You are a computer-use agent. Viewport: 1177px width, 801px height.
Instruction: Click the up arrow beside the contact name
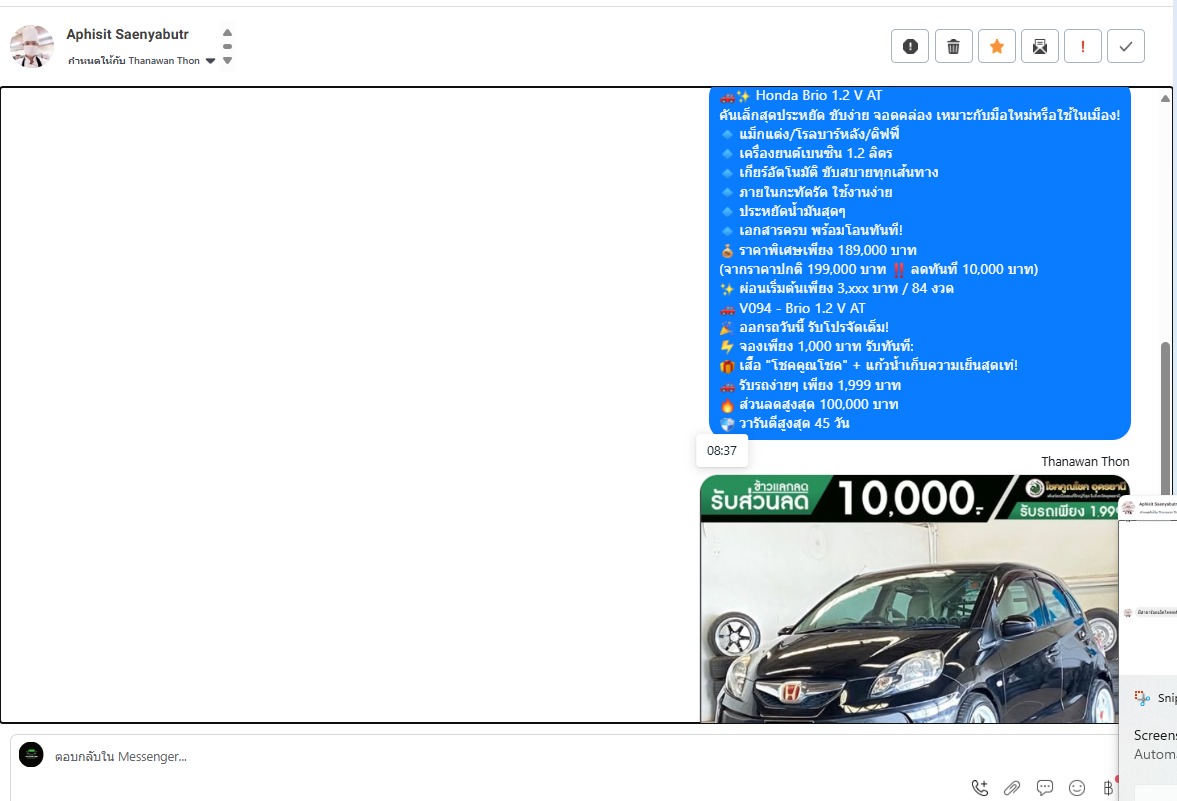tap(227, 33)
